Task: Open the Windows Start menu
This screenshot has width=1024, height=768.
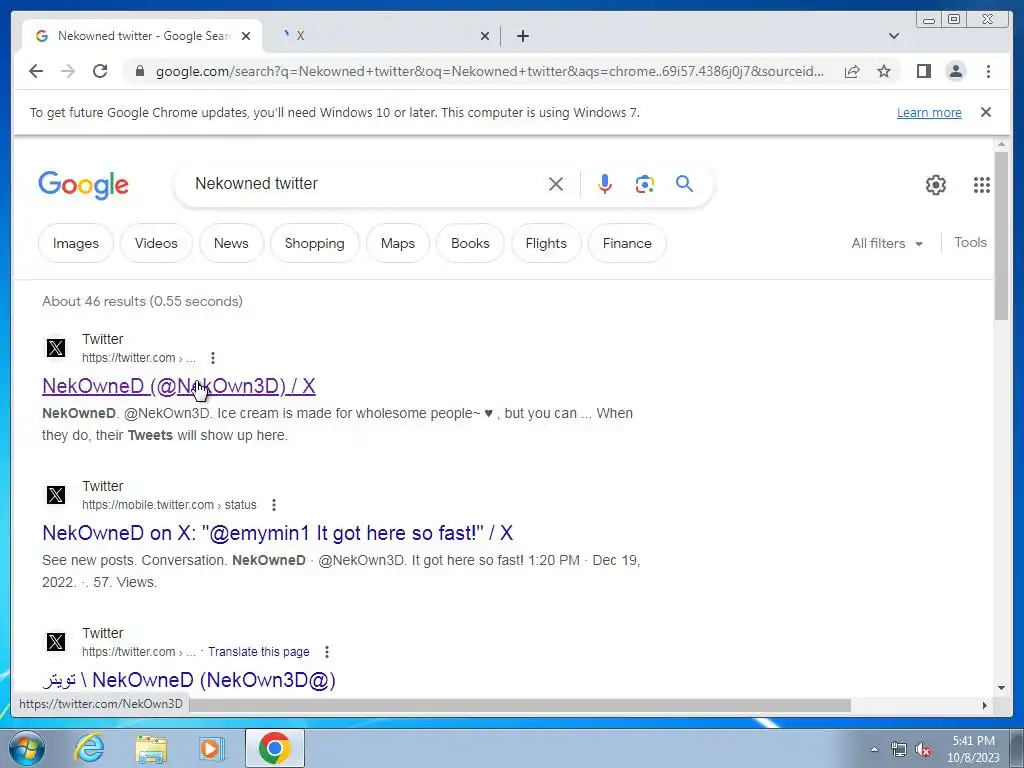Action: 25,749
